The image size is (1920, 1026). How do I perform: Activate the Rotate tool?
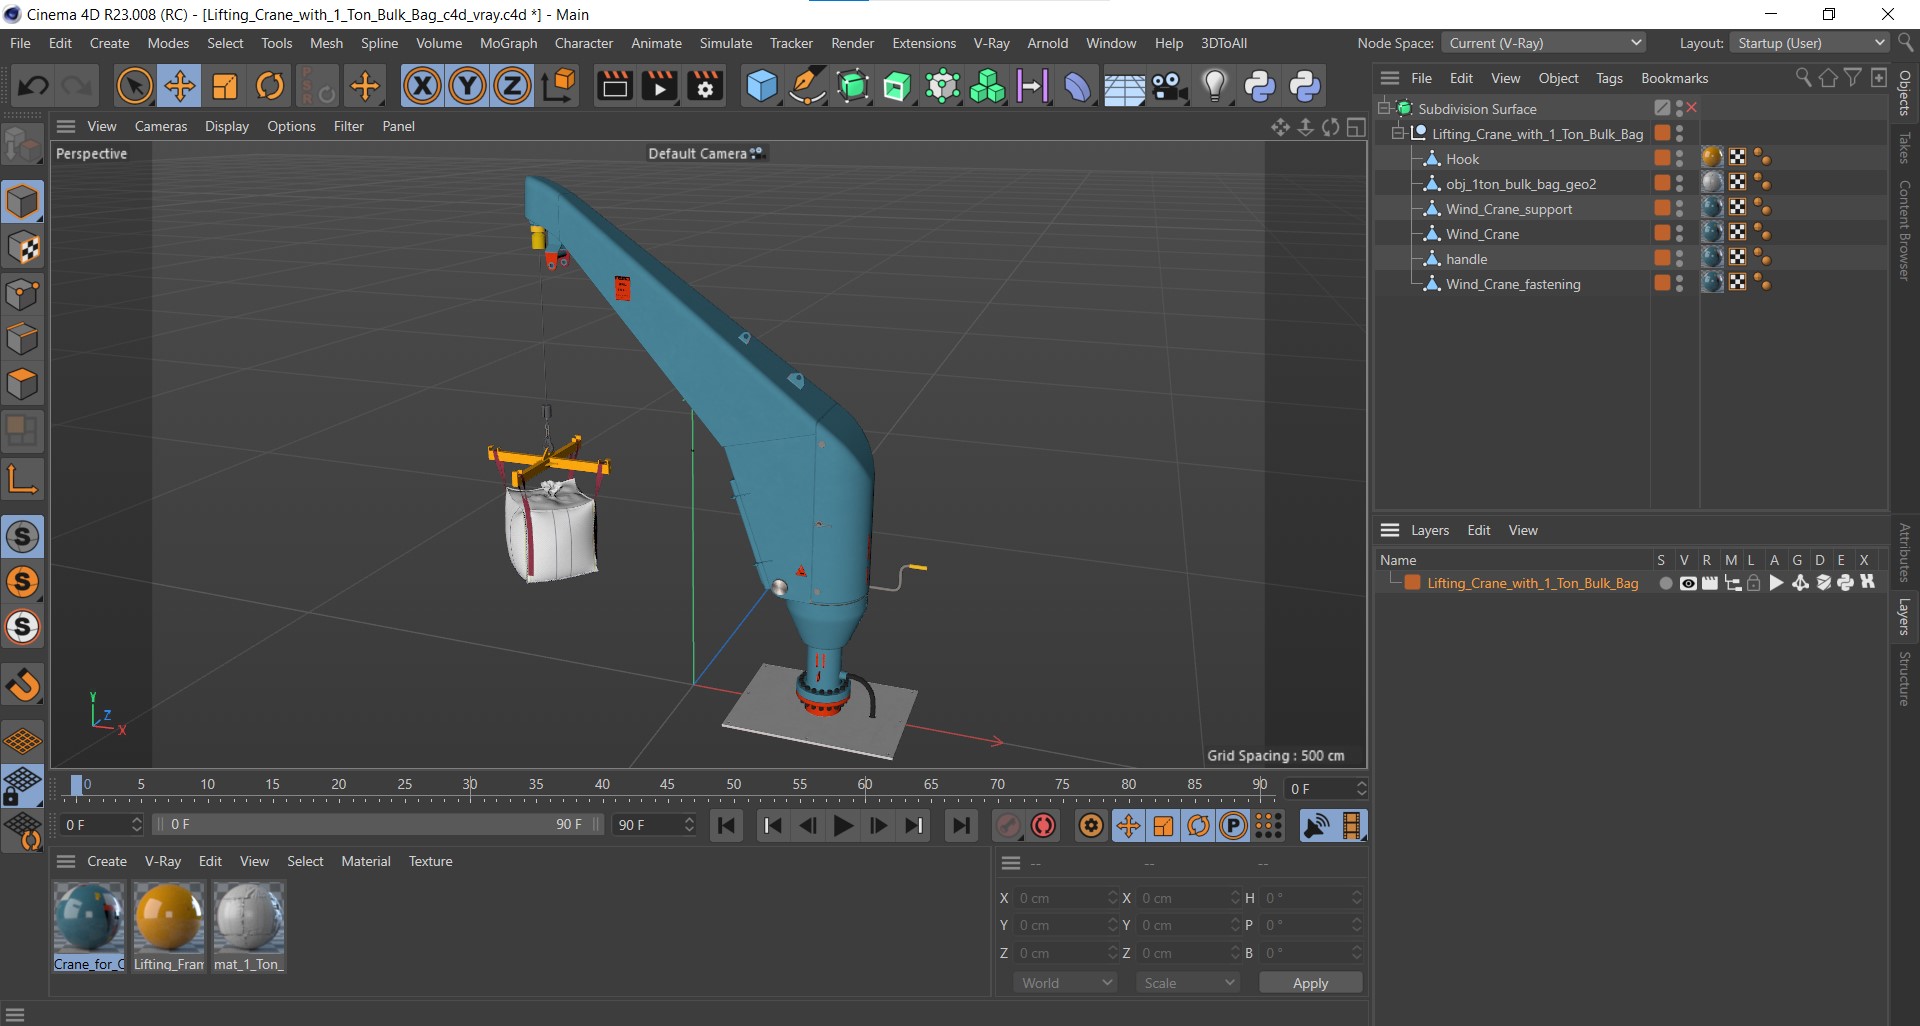pyautogui.click(x=270, y=86)
